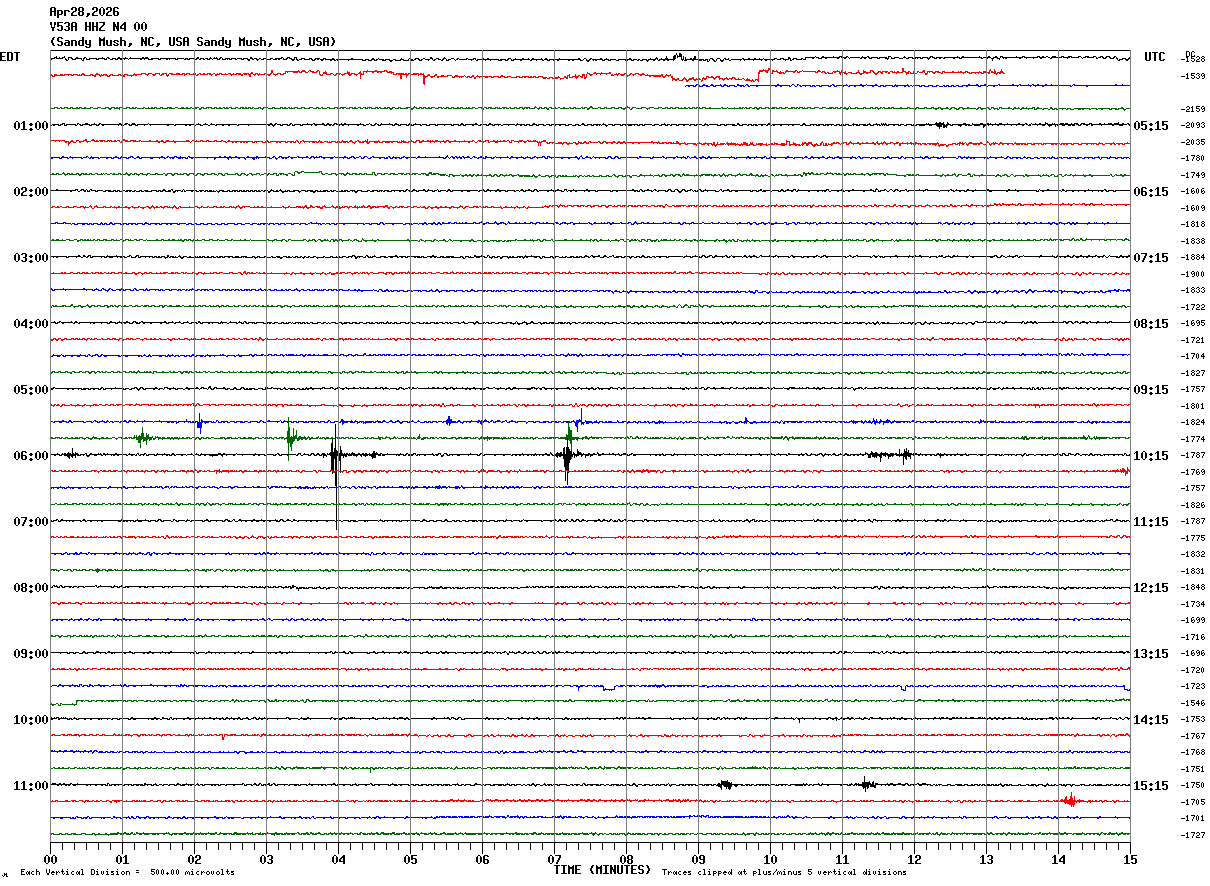Viewport: 1210px width, 886px height.
Task: Click the UTC label "11:15"
Action: pos(1151,522)
